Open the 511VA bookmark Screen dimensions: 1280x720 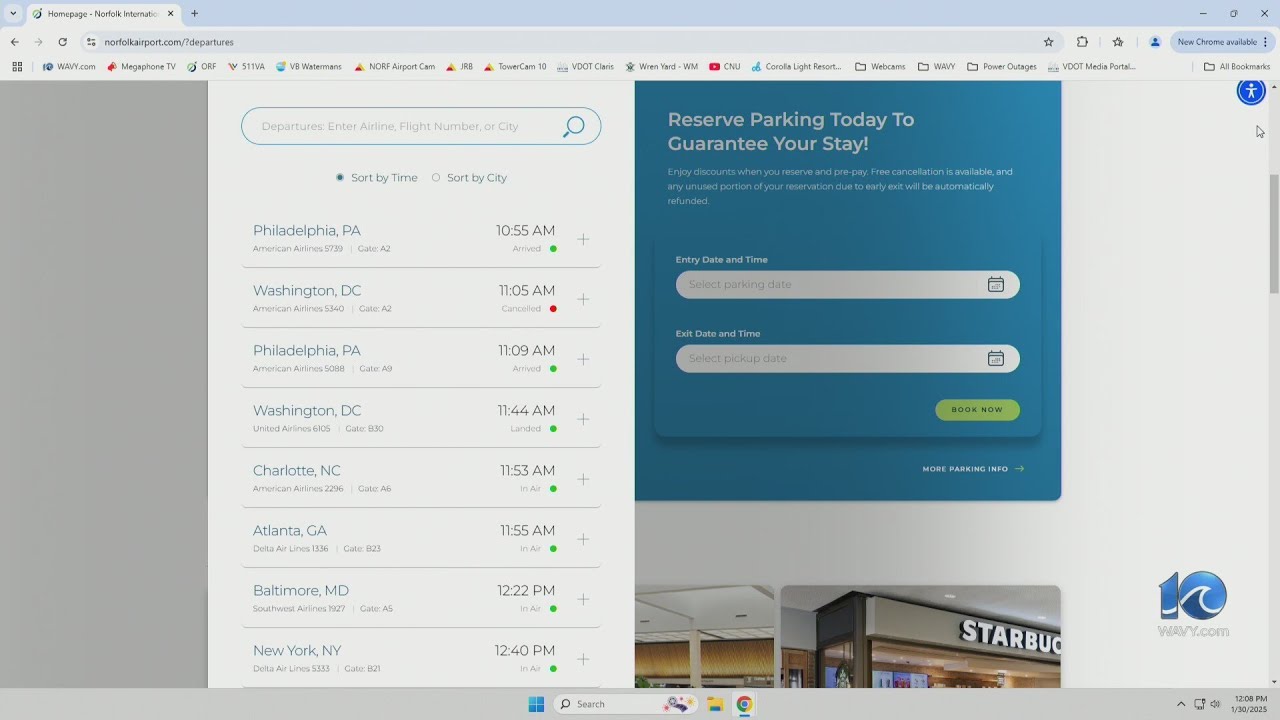[x=246, y=67]
